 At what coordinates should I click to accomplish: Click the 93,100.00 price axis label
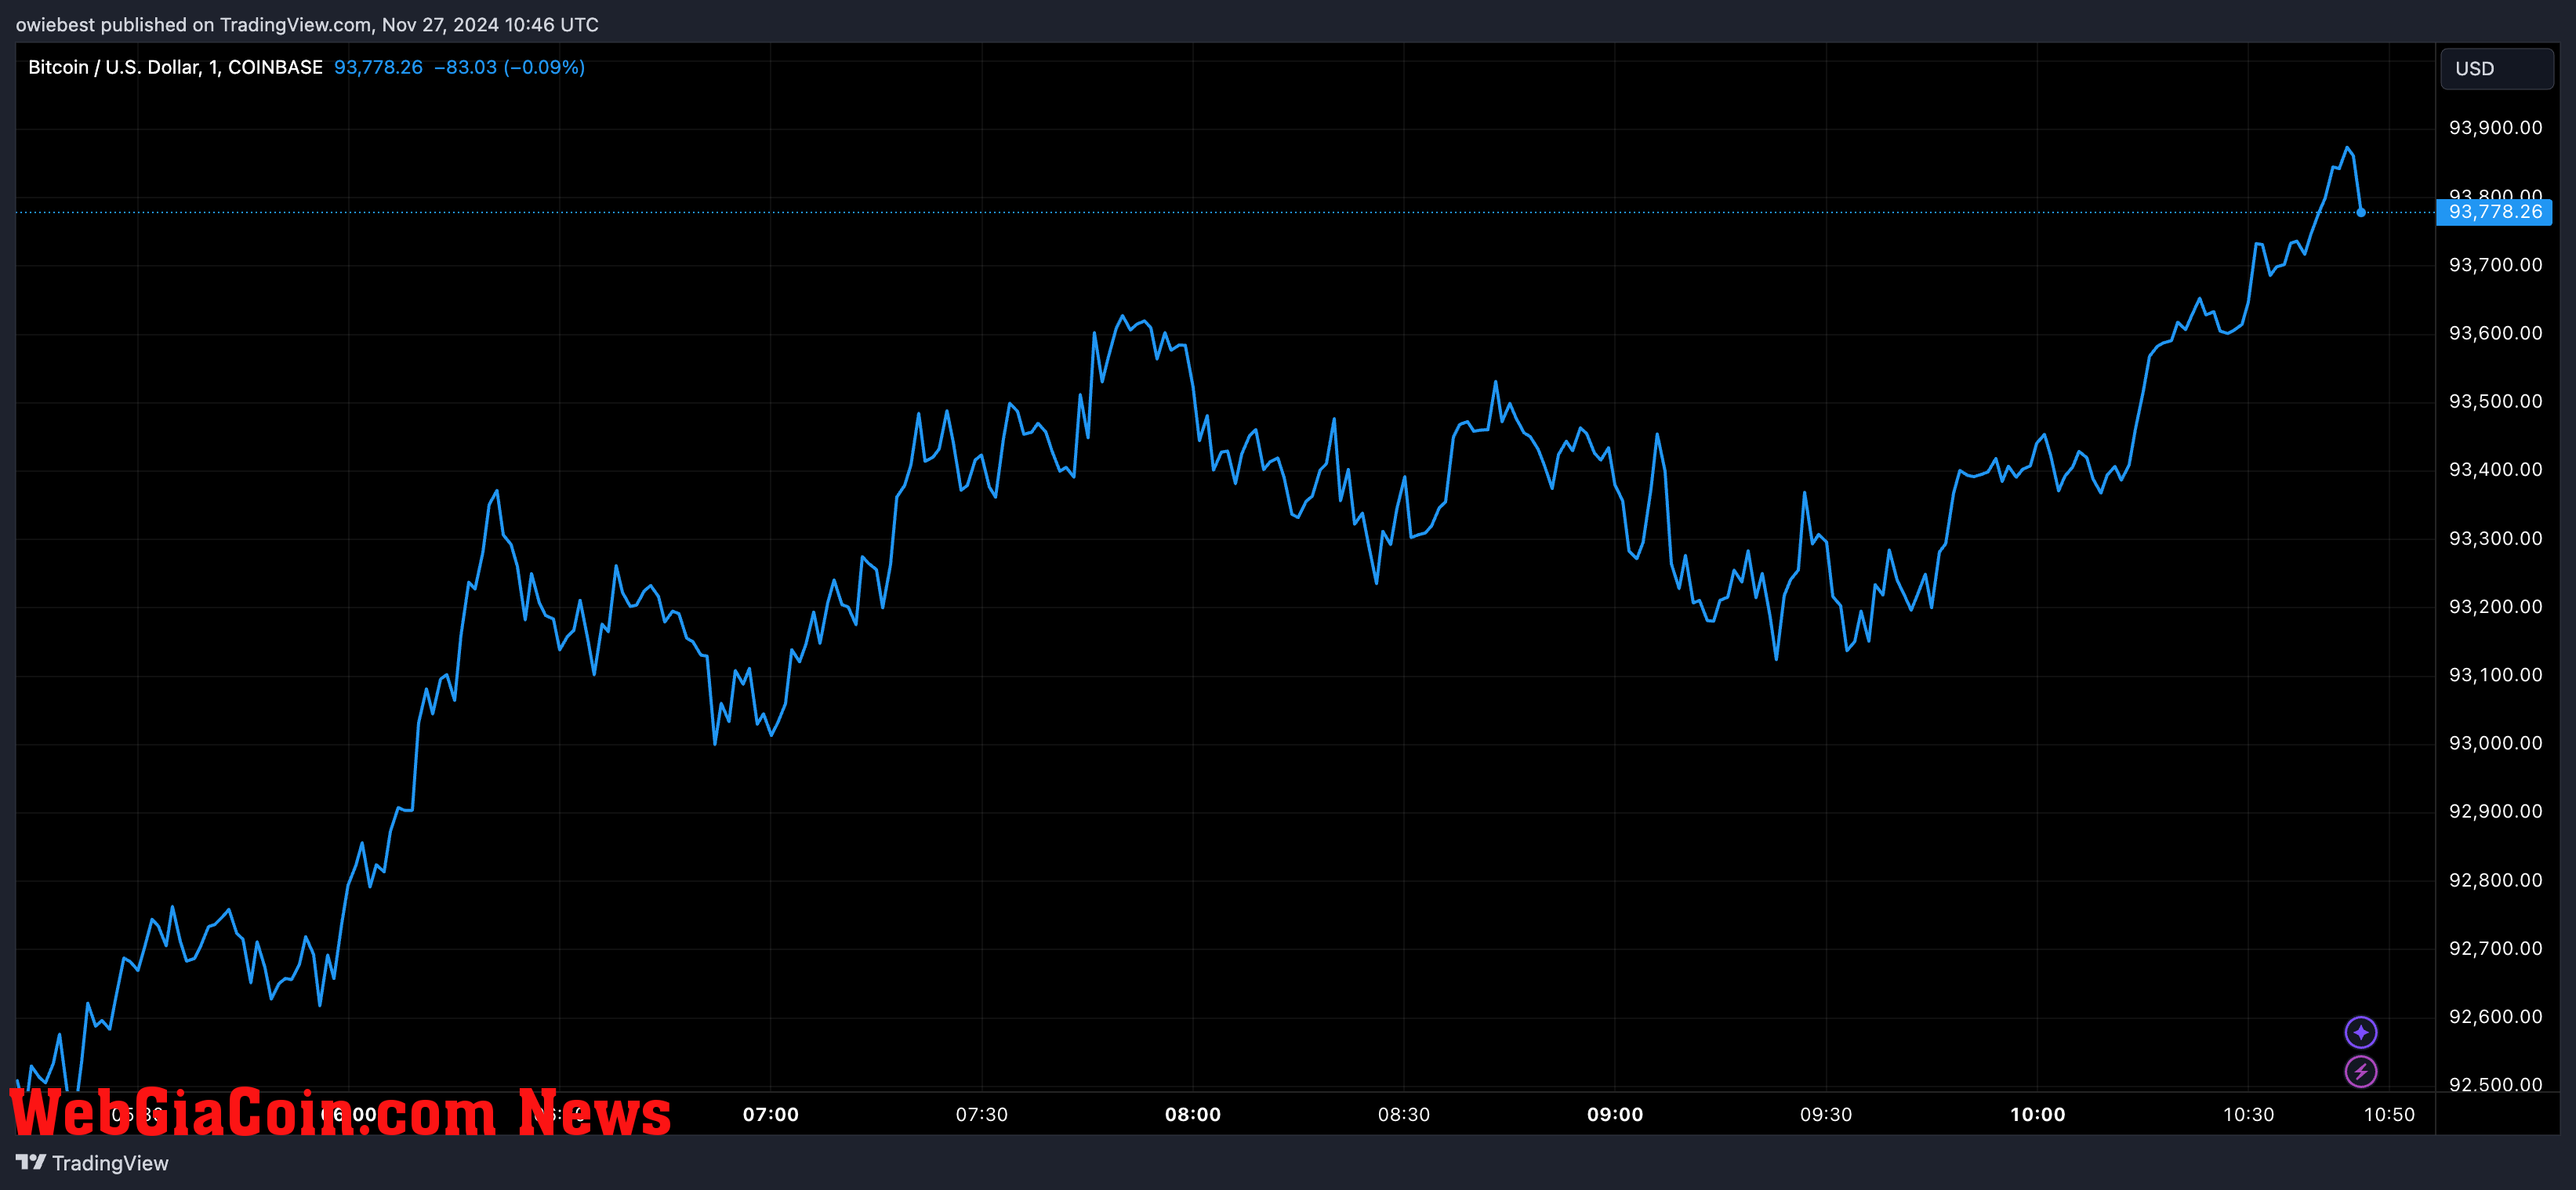(2495, 674)
